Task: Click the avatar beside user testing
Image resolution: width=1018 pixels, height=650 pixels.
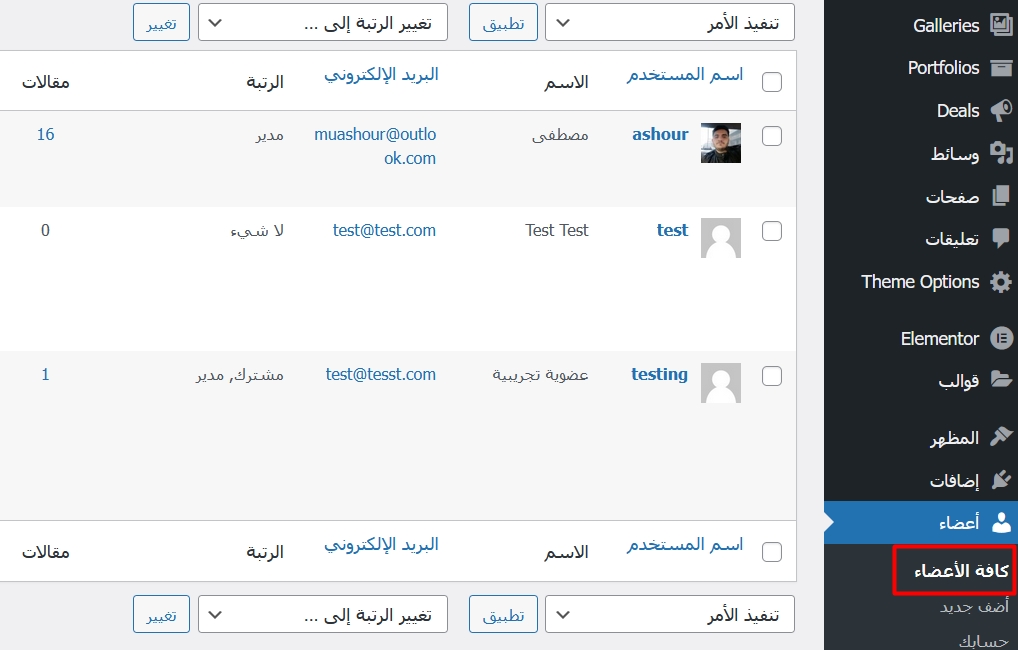Action: [721, 382]
